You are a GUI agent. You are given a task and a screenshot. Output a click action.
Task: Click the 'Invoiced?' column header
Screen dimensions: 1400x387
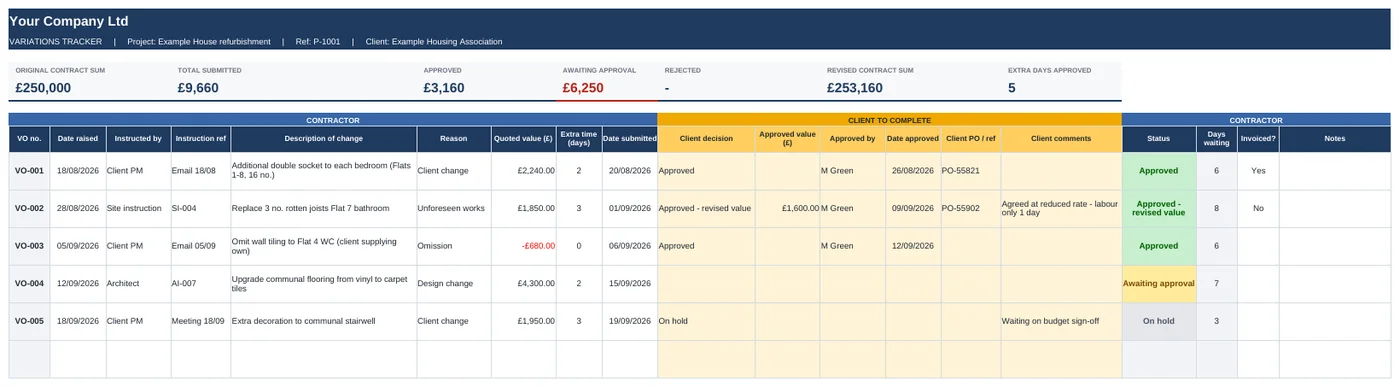[1258, 139]
